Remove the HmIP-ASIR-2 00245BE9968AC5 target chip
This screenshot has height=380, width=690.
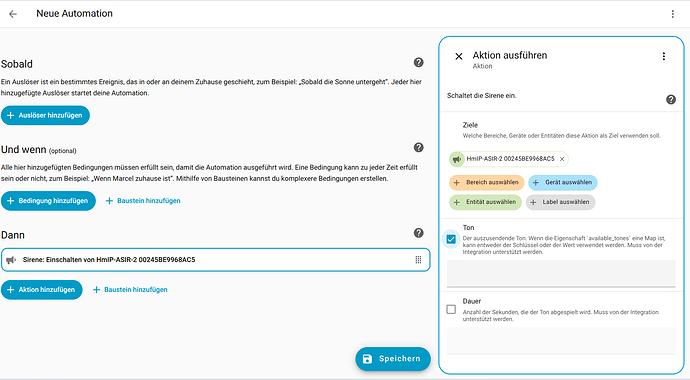pos(562,159)
